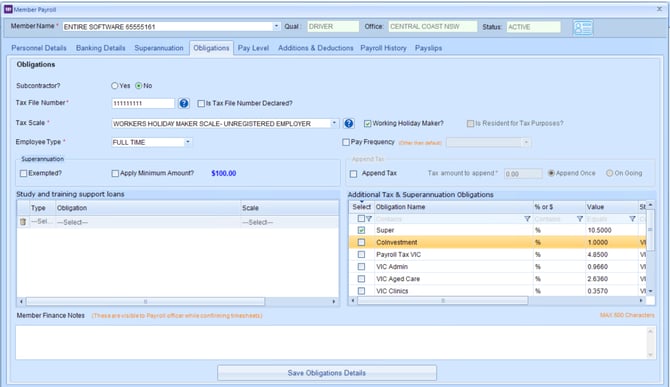The width and height of the screenshot is (670, 387).
Task: Click the Obligation Name column filter icon
Action: tap(527, 219)
